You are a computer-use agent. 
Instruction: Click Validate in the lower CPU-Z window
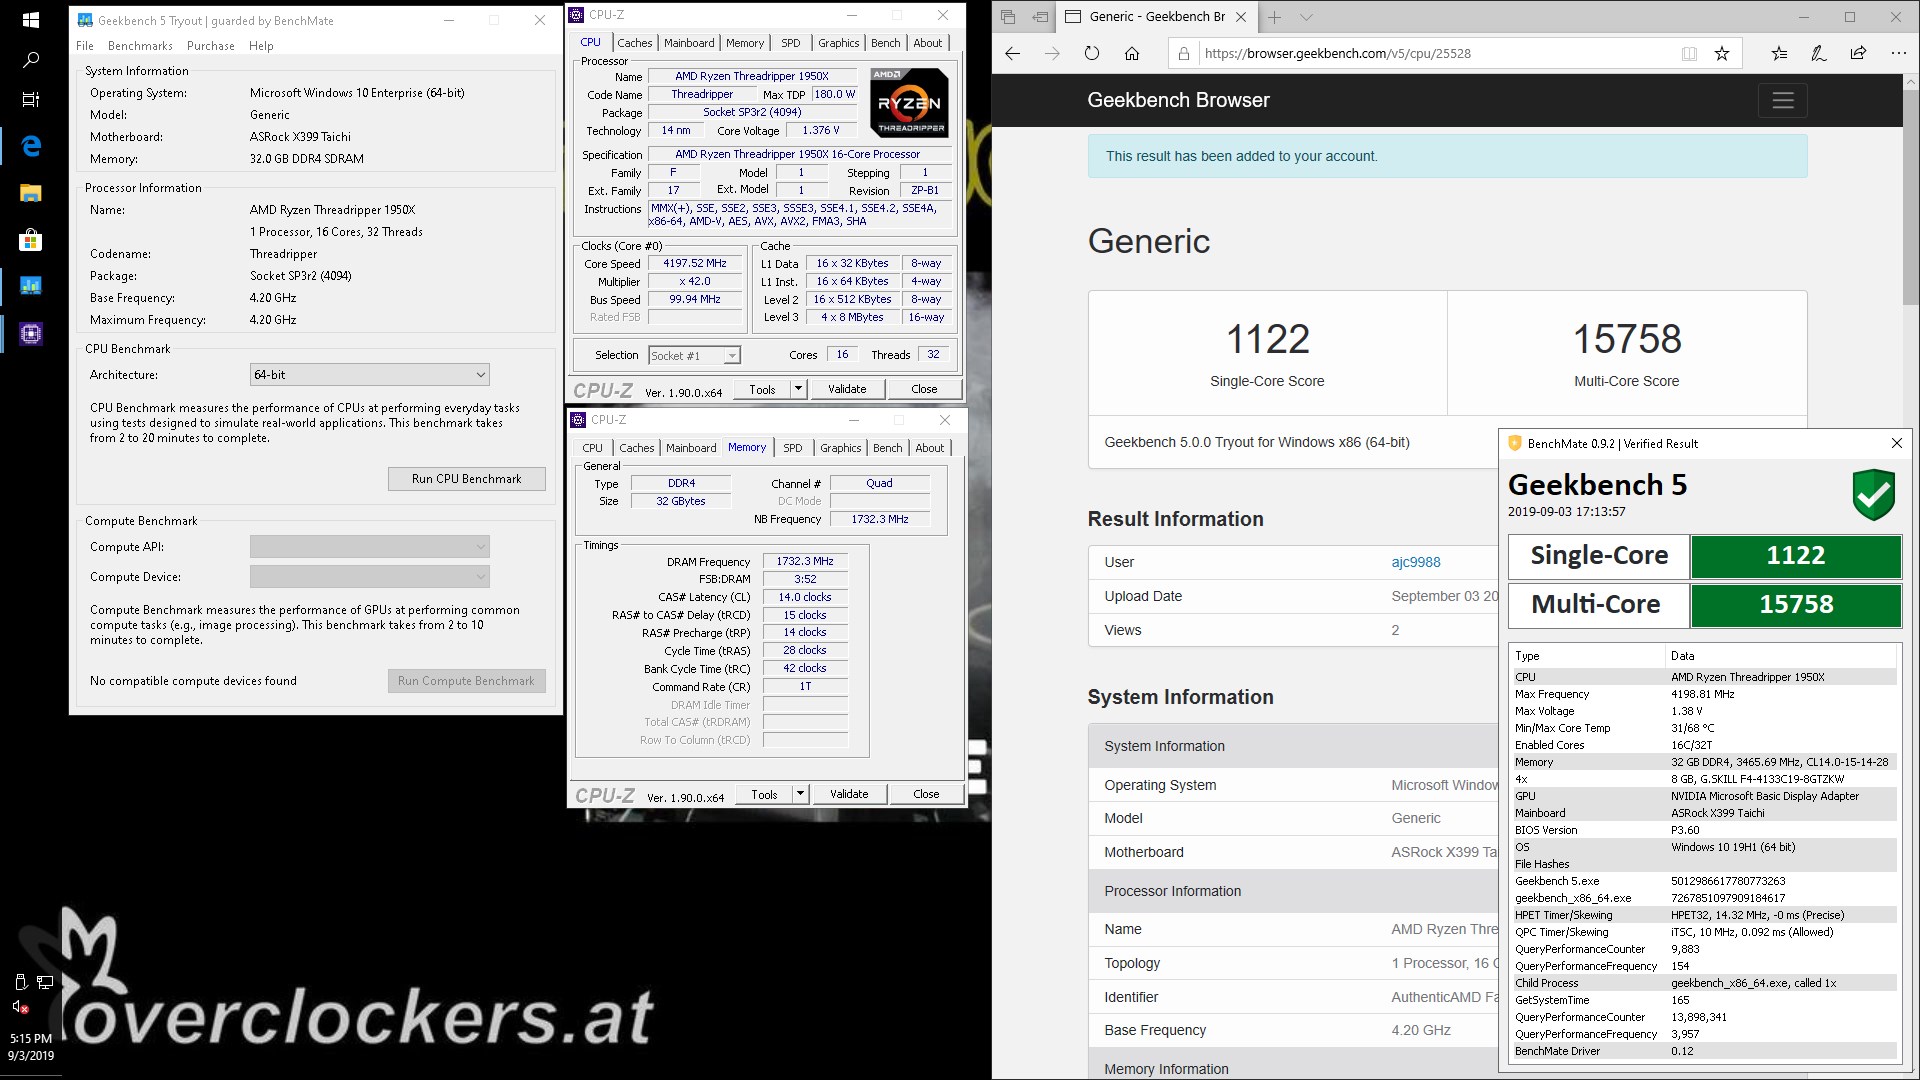849,794
